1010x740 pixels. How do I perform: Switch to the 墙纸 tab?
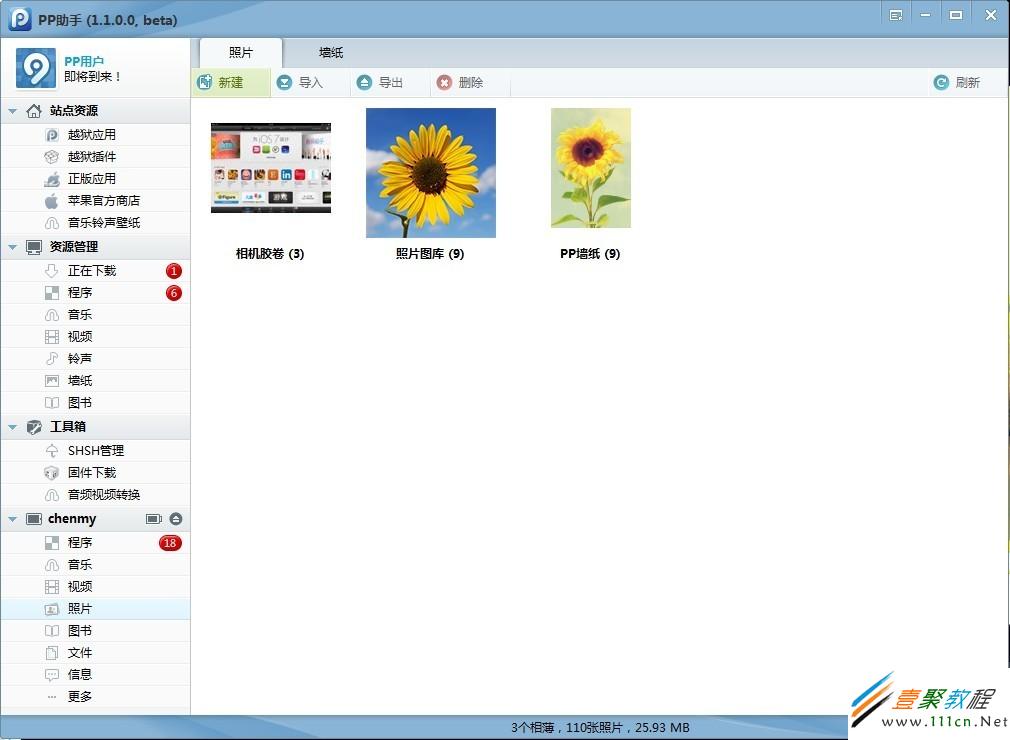tap(331, 53)
